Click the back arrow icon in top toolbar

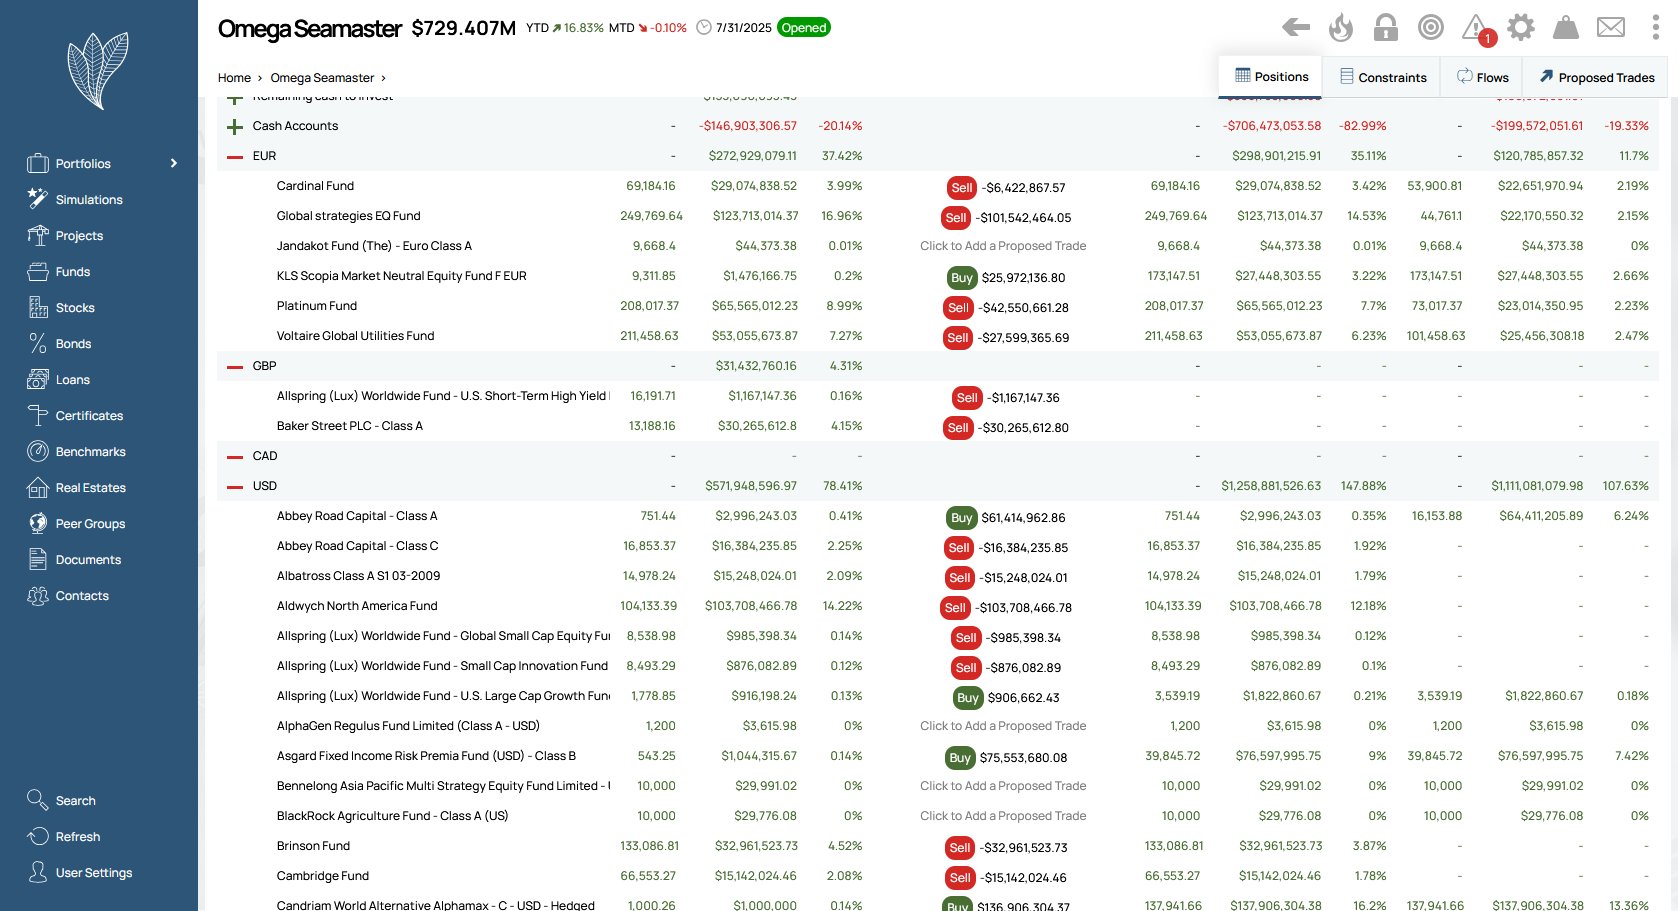(1296, 28)
